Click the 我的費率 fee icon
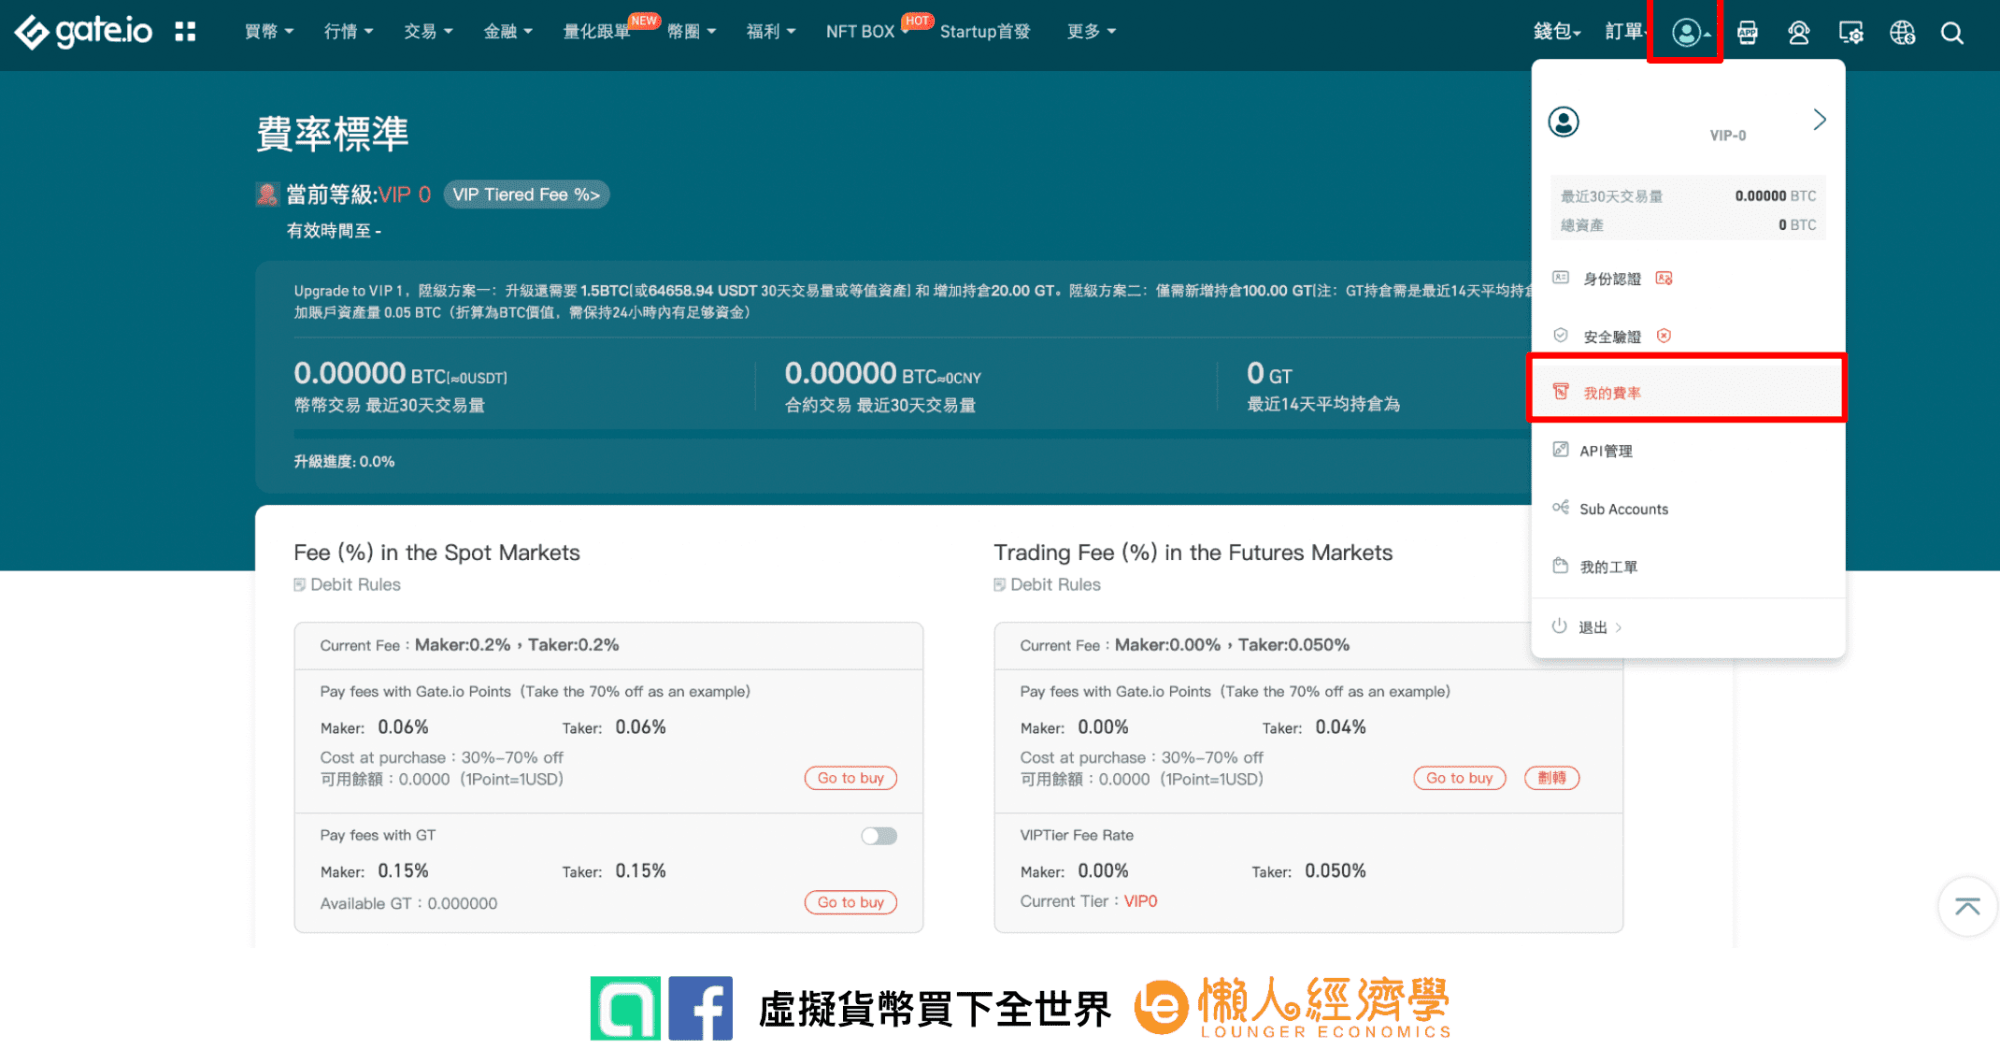Viewport: 2000px width, 1049px height. pos(1561,391)
